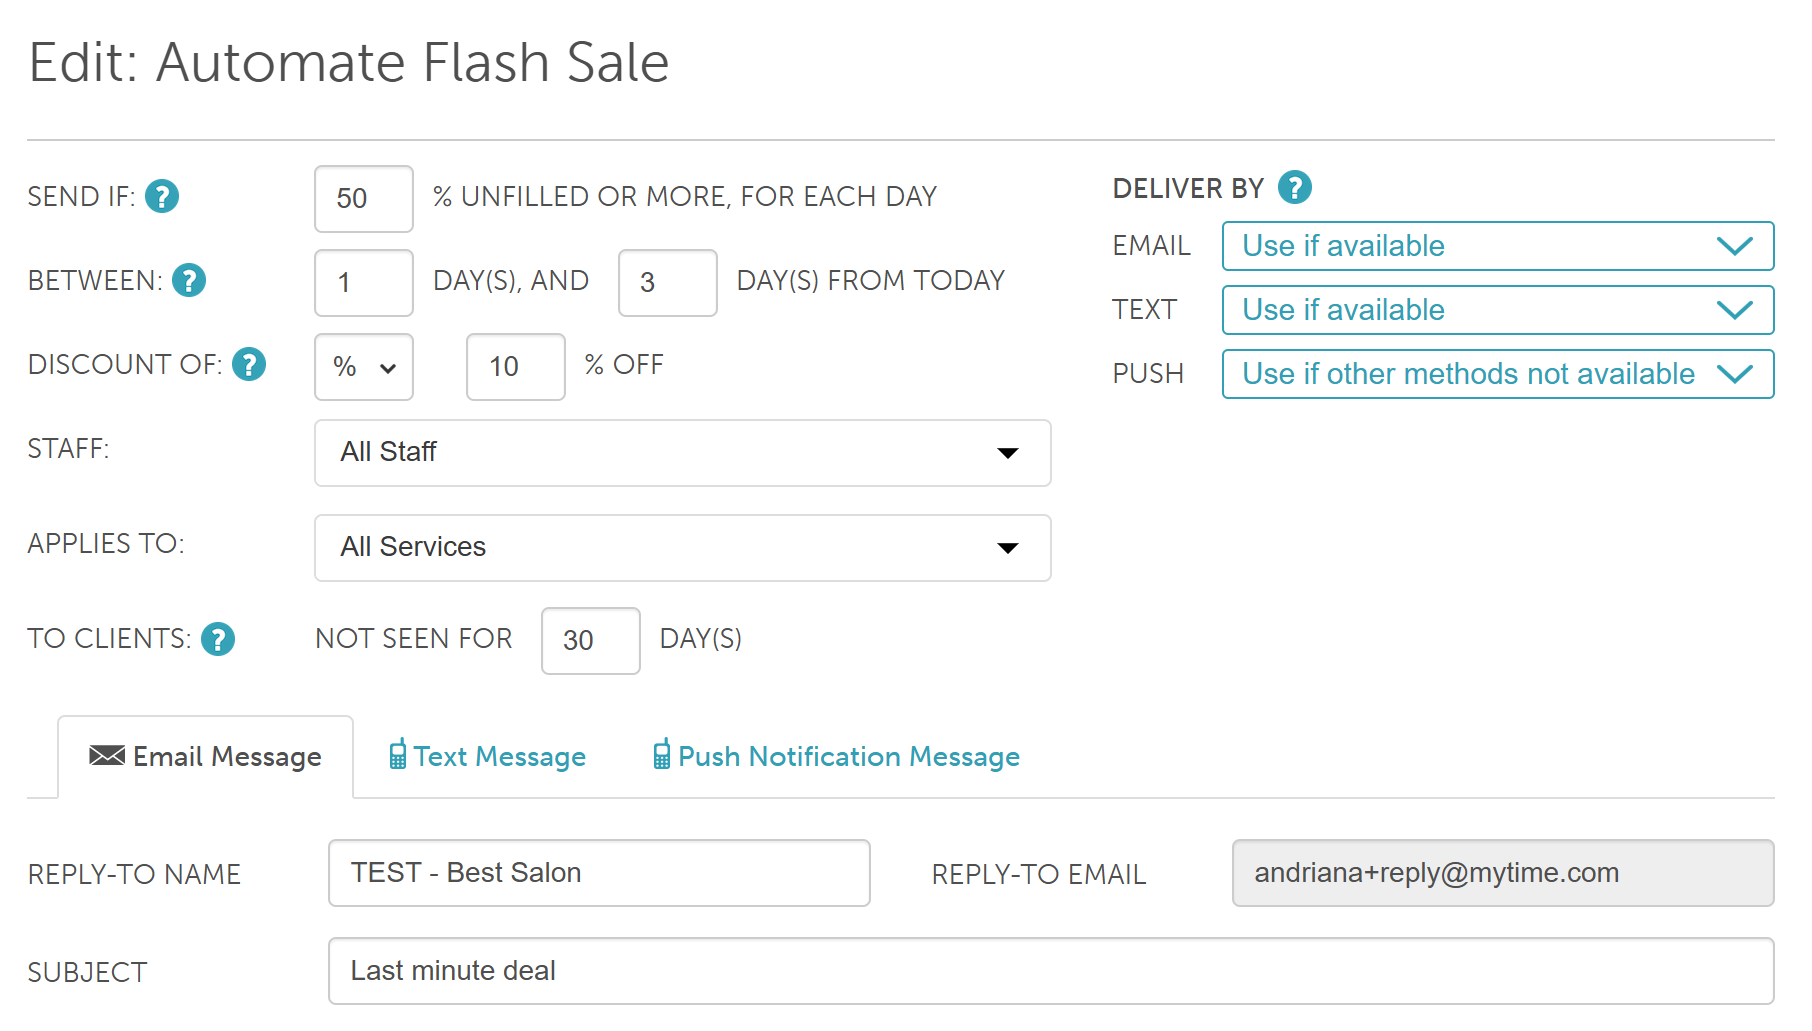This screenshot has height=1031, width=1812.
Task: Click the phone icon beside Text Message
Action: (x=398, y=755)
